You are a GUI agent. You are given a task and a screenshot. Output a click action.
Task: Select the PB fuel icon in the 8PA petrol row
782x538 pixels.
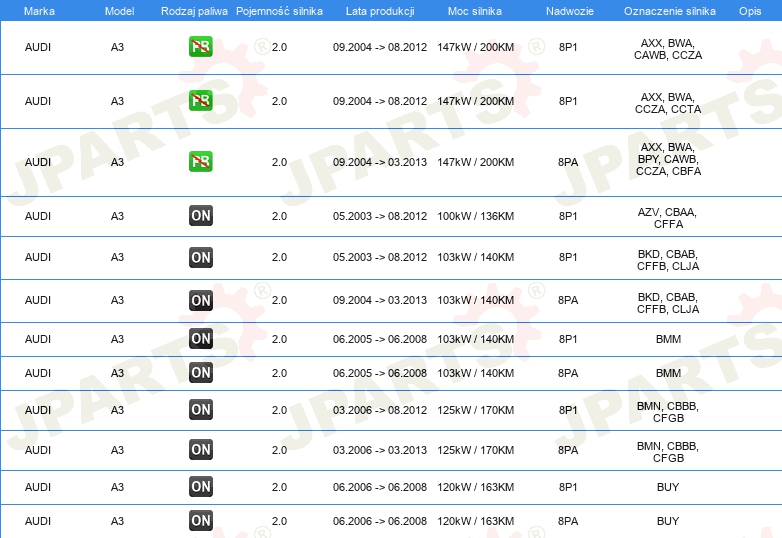pos(201,161)
